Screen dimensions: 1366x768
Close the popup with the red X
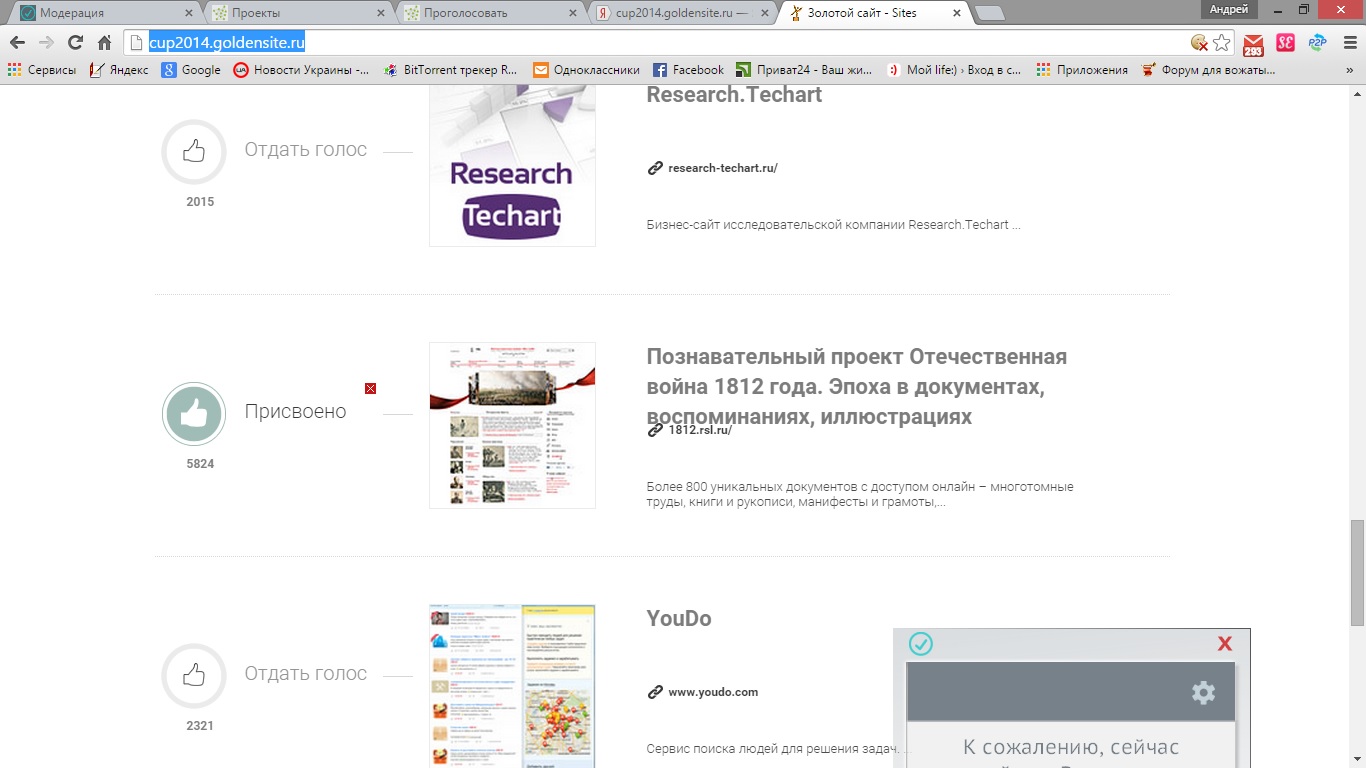(x=1224, y=644)
